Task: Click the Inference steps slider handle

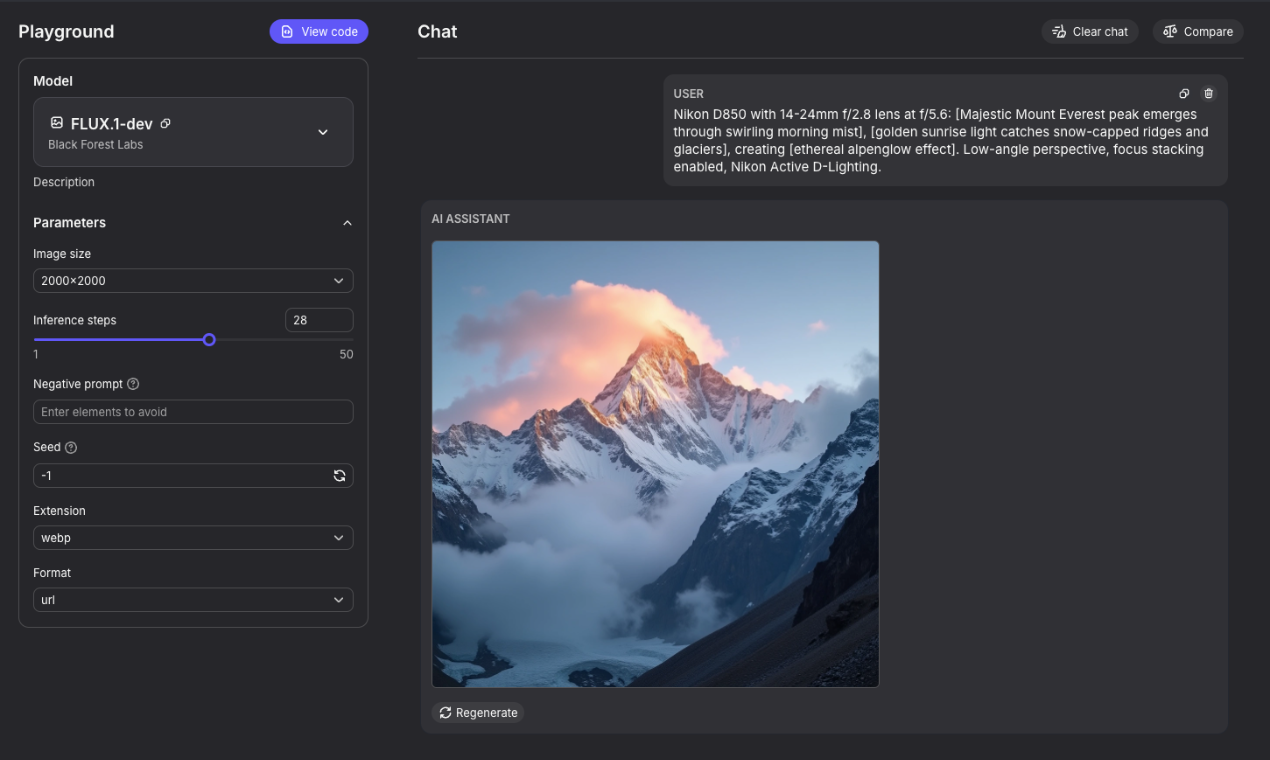Action: click(x=209, y=340)
